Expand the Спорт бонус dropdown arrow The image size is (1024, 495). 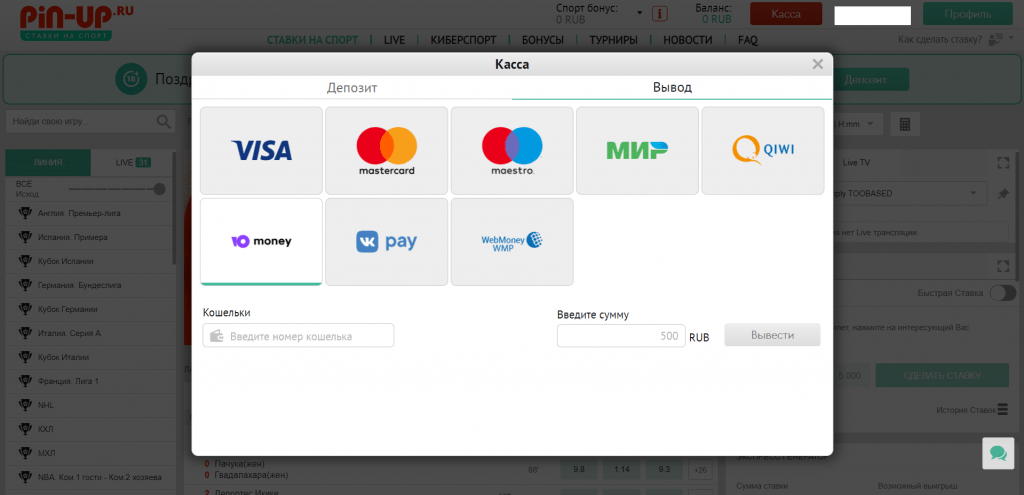pos(639,13)
